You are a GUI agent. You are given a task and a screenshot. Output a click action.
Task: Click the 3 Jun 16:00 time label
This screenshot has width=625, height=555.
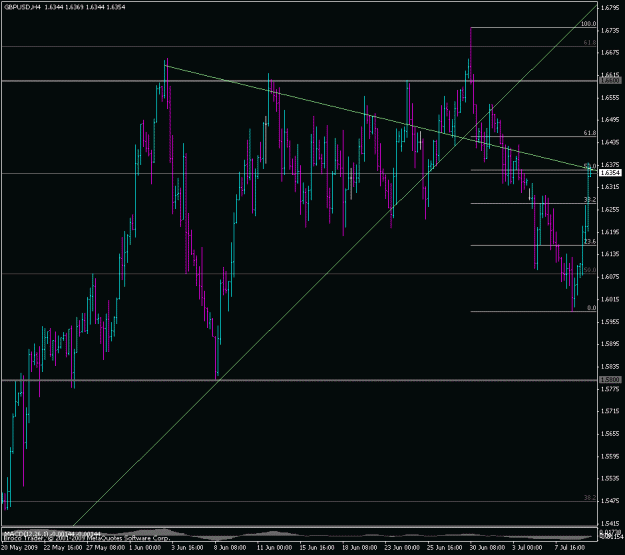(x=187, y=547)
